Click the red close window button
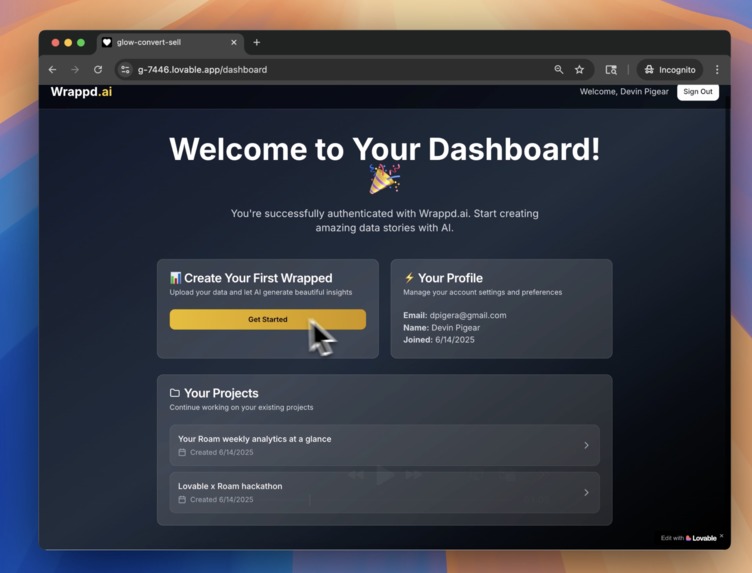 pos(55,43)
